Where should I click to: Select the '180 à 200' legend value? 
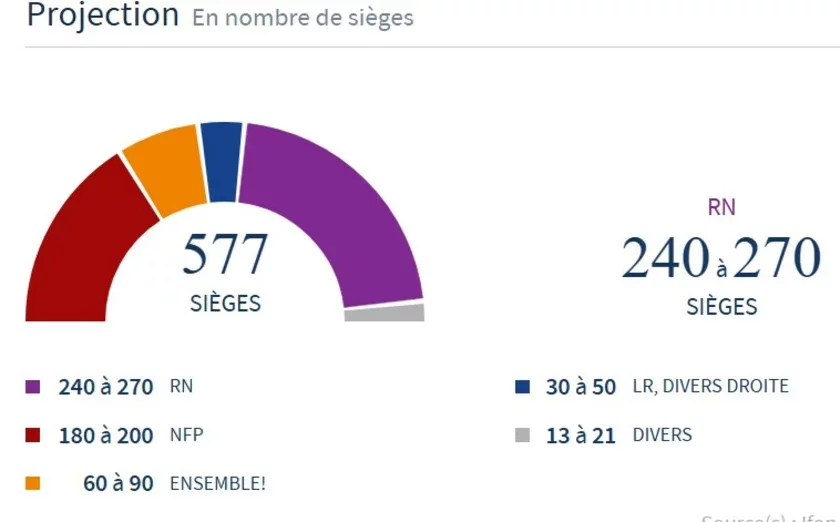tap(106, 435)
